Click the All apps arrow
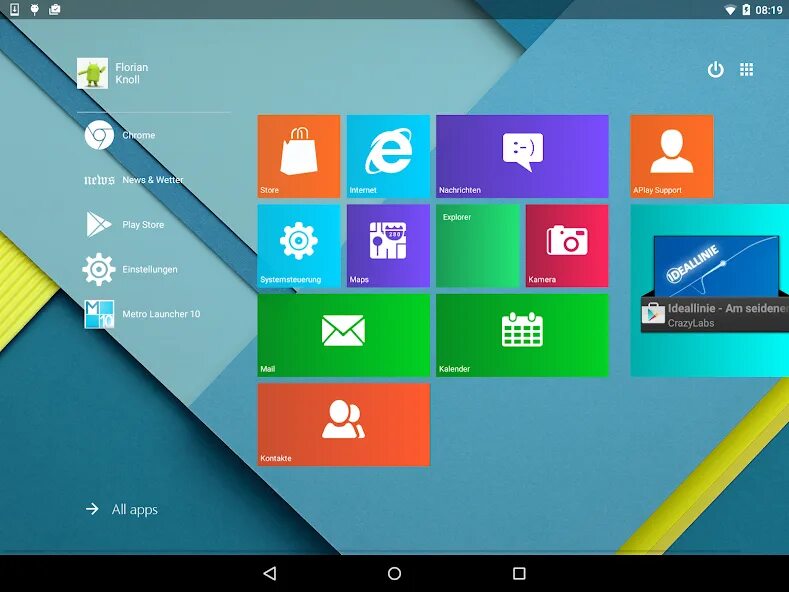This screenshot has width=789, height=592. [92, 509]
